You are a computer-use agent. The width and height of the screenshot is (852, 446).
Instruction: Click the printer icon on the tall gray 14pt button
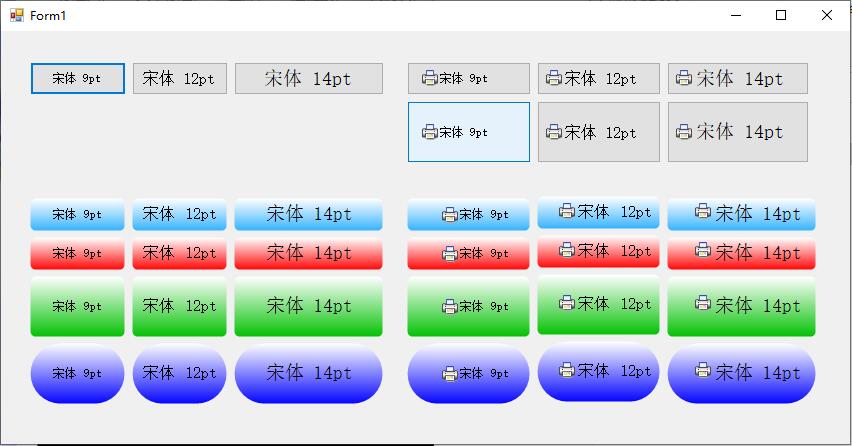click(x=684, y=131)
